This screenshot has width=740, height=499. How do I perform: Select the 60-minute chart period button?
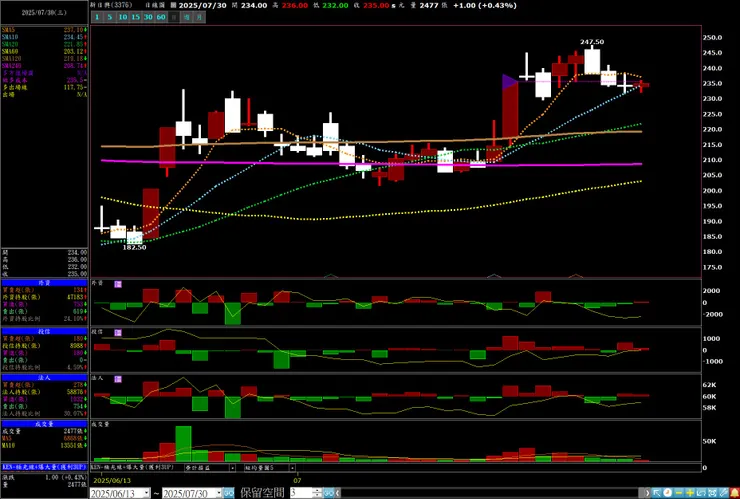pyautogui.click(x=161, y=17)
